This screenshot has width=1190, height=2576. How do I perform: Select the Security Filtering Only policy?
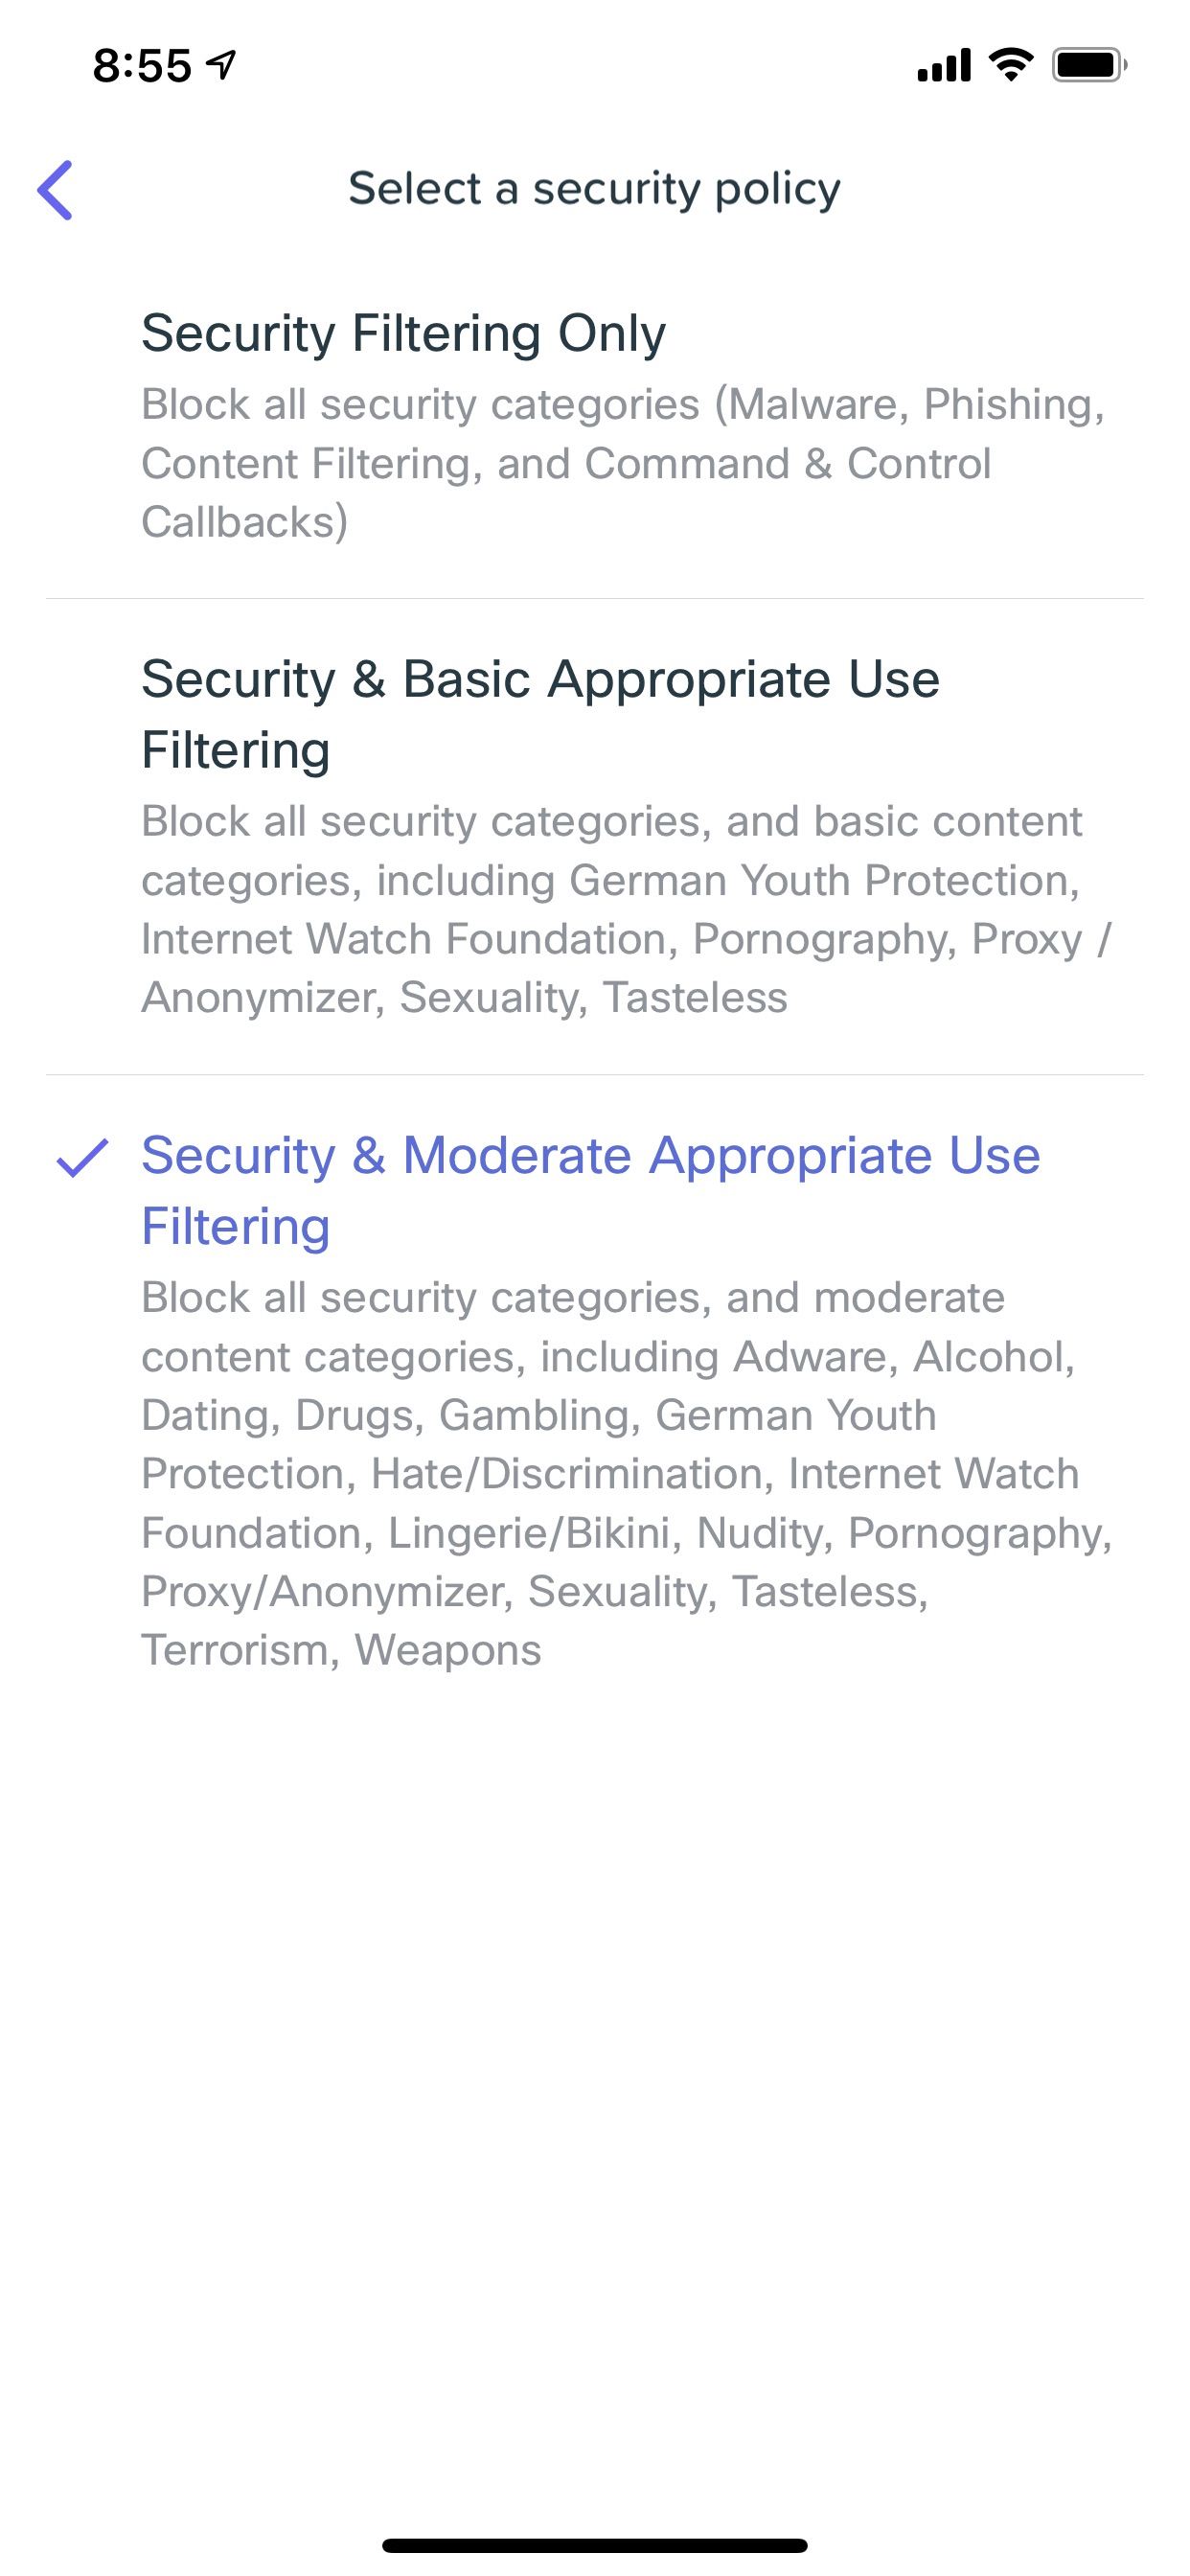pos(403,333)
